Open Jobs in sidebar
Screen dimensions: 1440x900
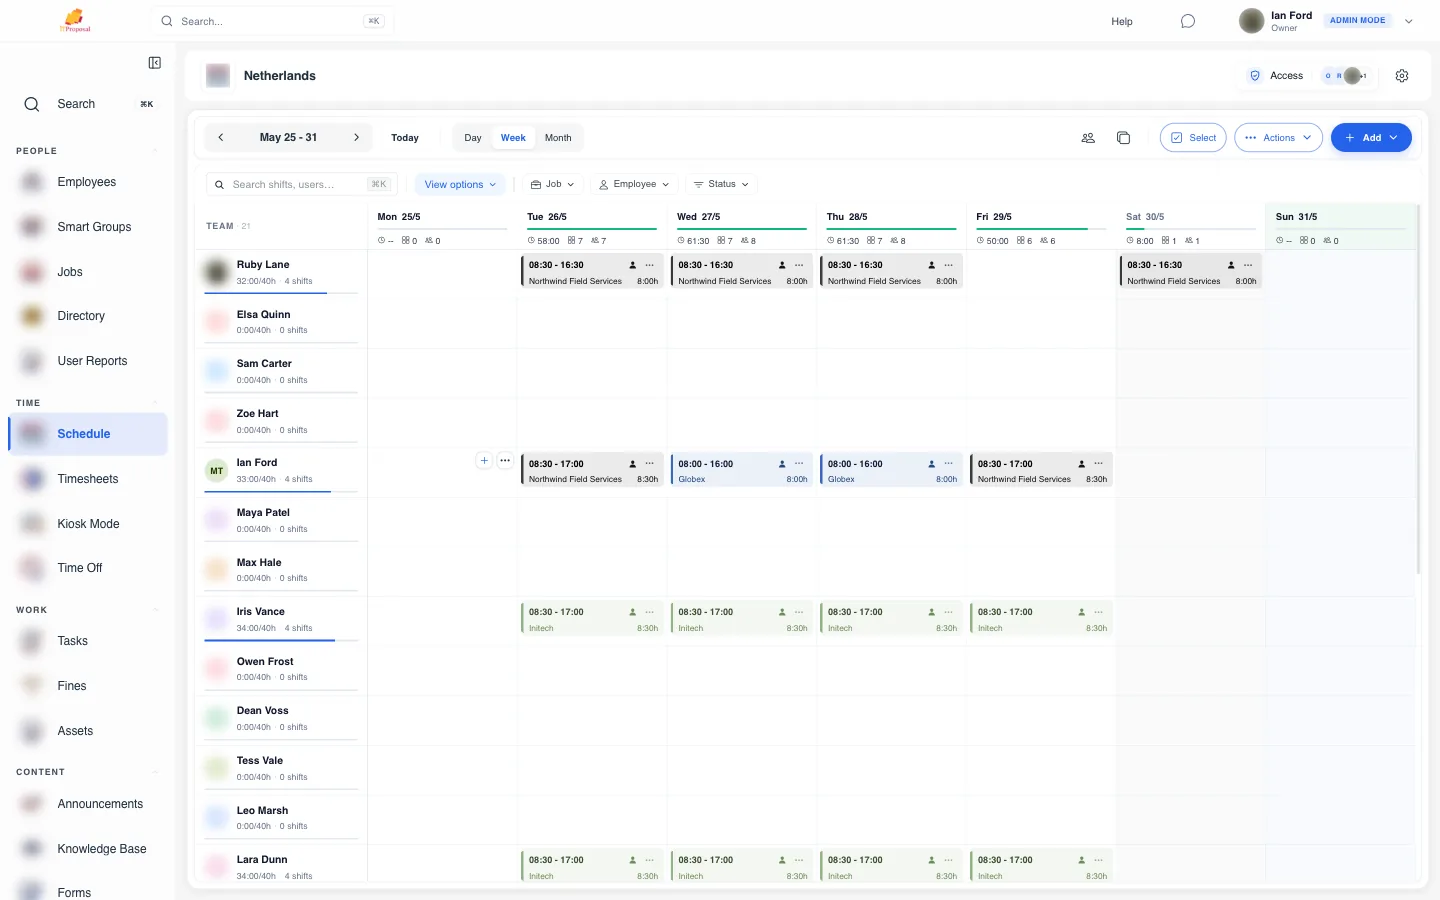click(x=88, y=272)
